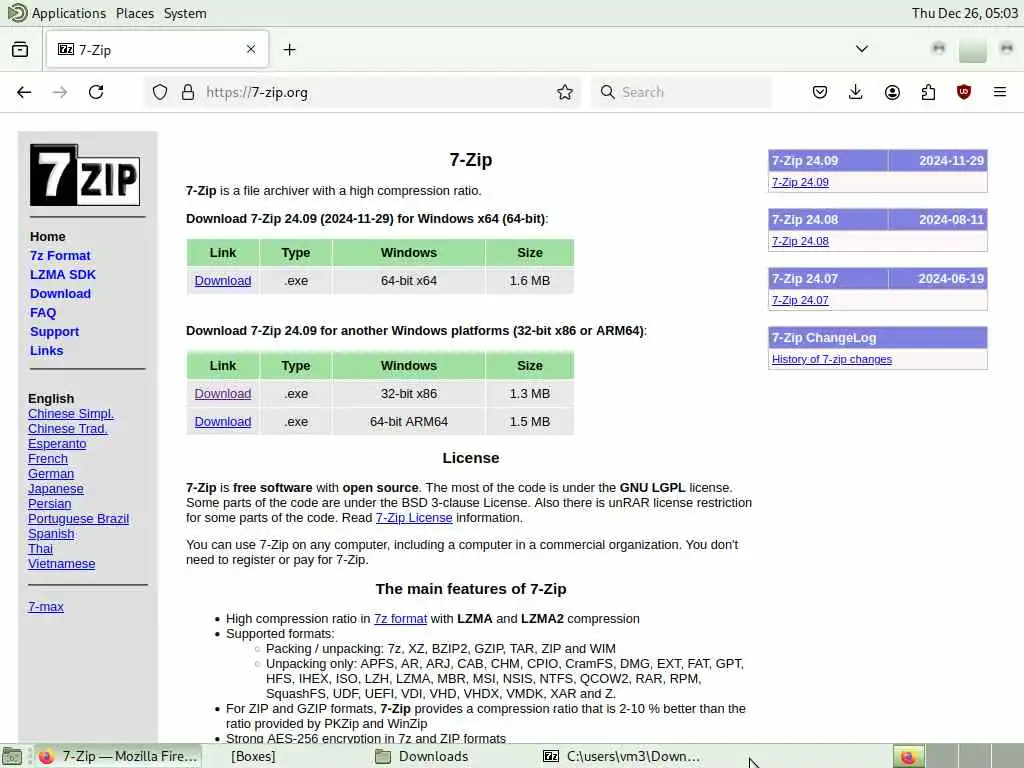Open the 7-max link

tap(46, 607)
